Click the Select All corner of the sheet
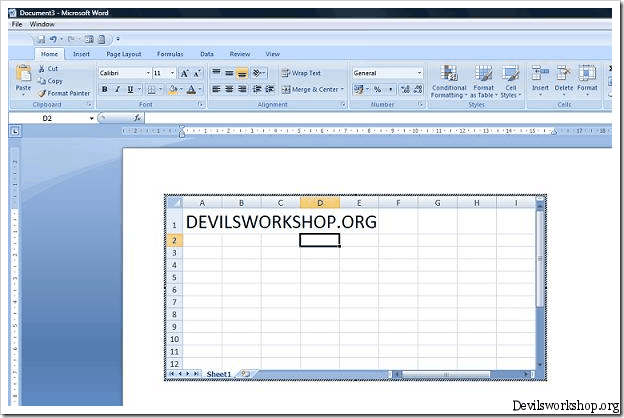 174,203
